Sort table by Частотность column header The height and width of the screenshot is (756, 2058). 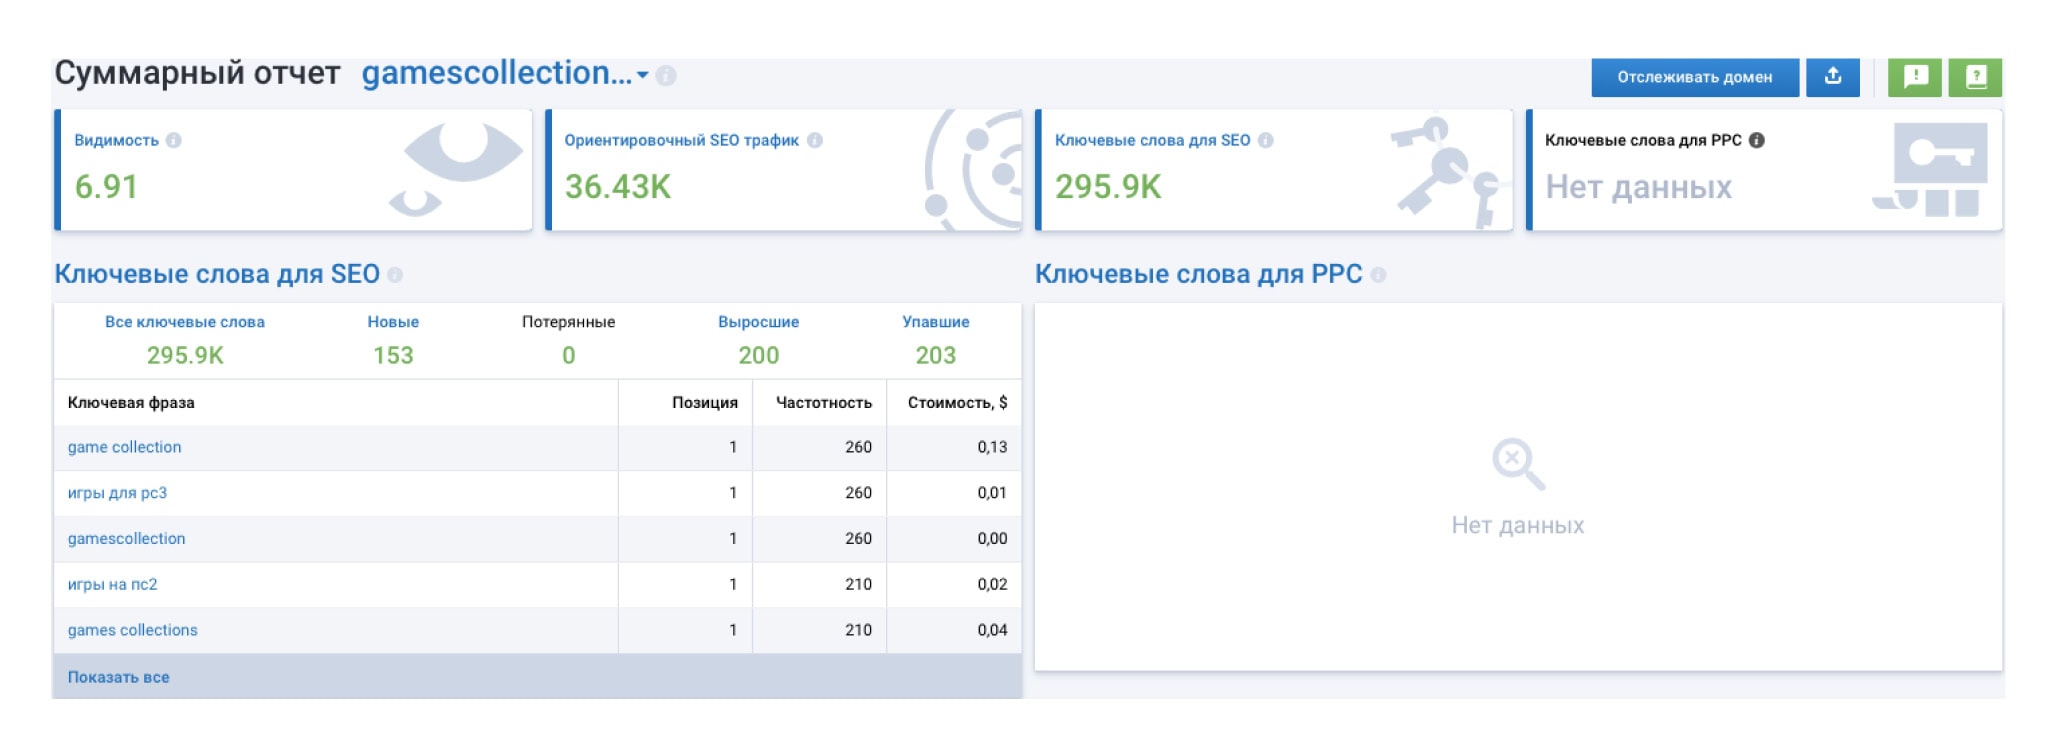coord(823,403)
